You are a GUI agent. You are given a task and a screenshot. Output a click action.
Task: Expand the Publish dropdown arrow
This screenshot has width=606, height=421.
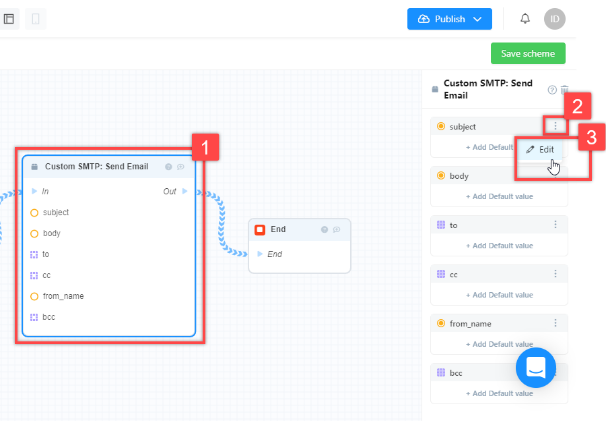477,19
